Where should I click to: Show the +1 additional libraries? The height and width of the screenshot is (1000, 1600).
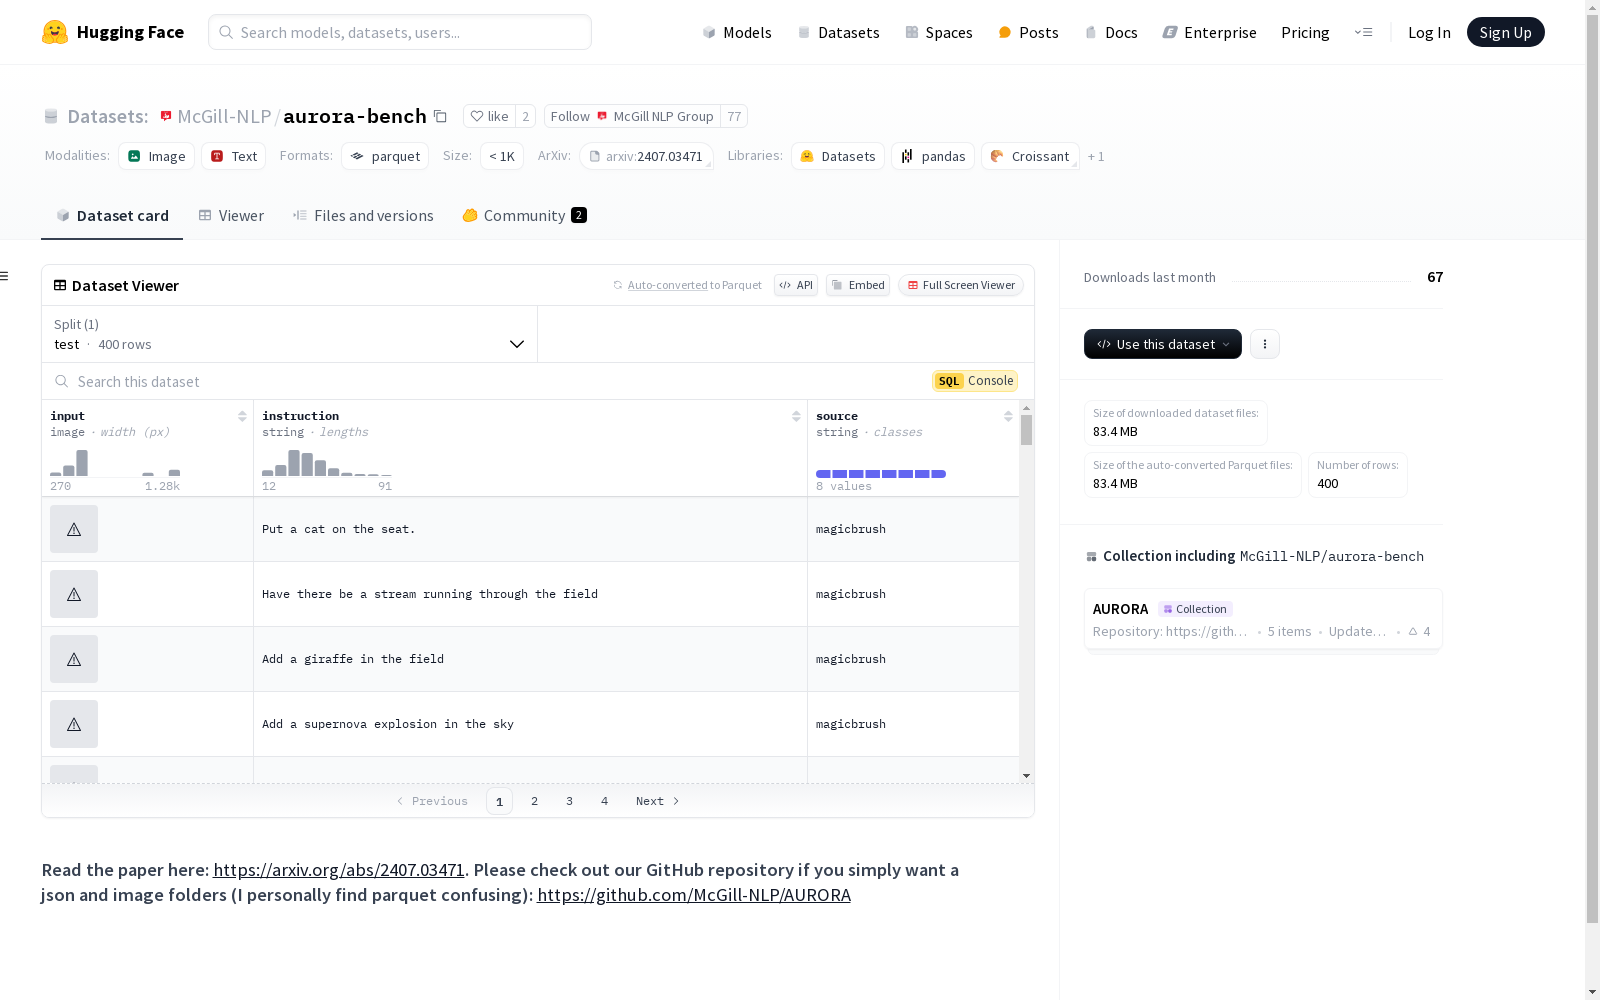(1096, 156)
